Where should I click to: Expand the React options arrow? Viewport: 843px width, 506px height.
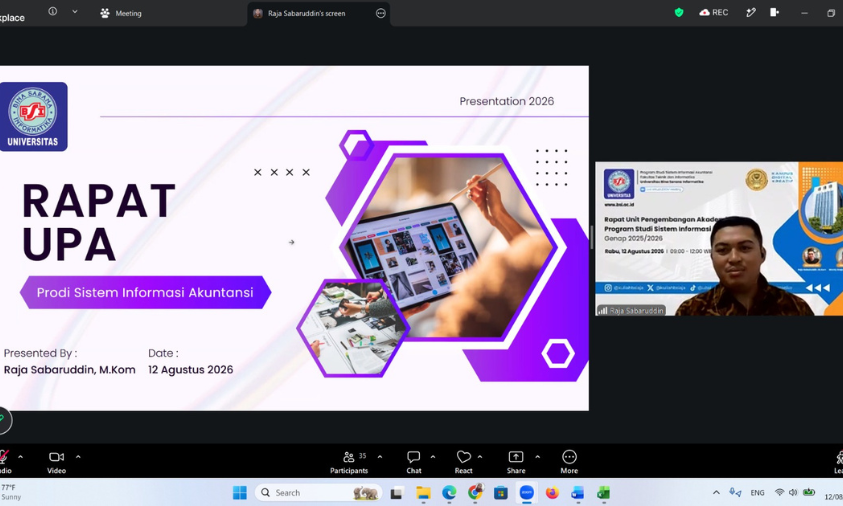tap(480, 457)
